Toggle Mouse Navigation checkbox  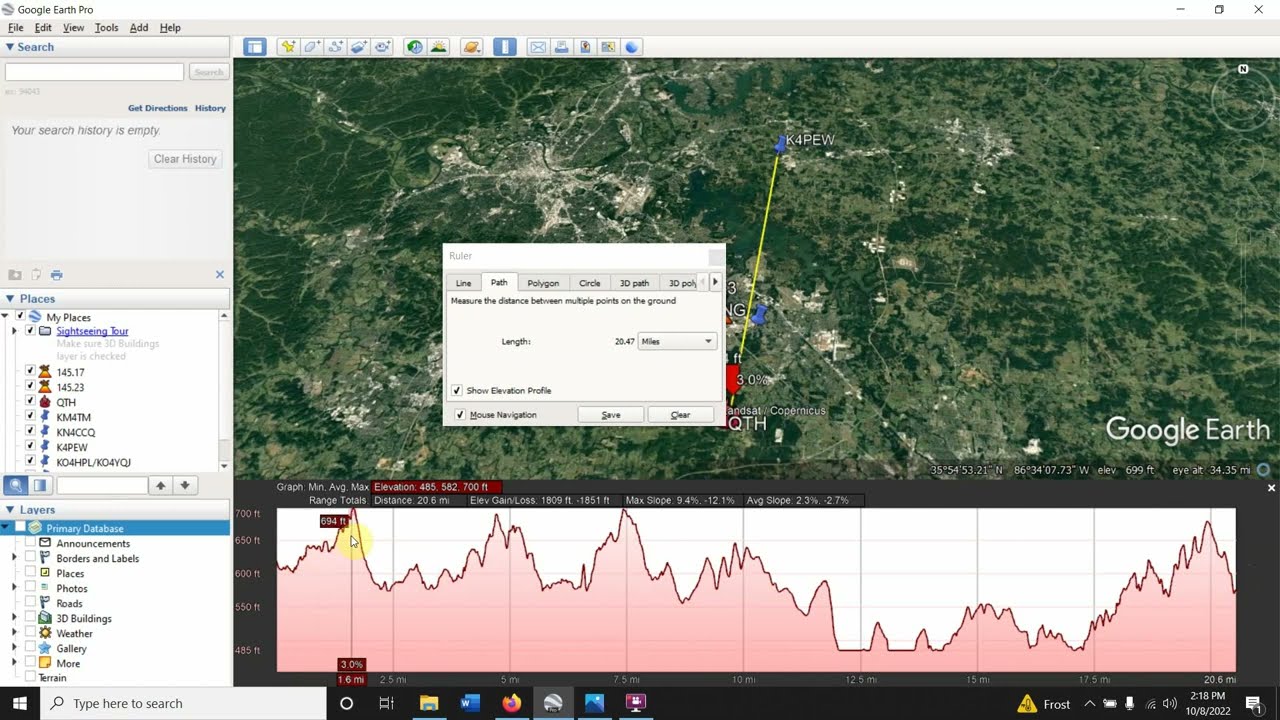460,415
